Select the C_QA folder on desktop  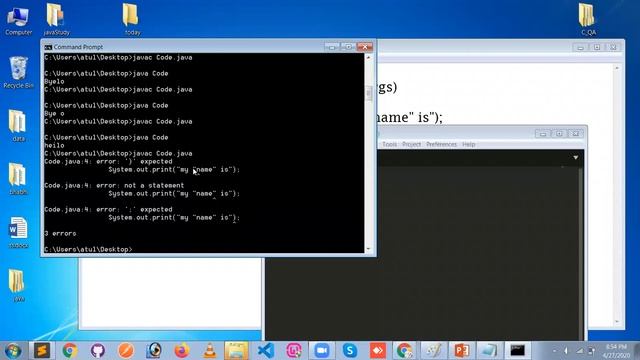(x=588, y=20)
